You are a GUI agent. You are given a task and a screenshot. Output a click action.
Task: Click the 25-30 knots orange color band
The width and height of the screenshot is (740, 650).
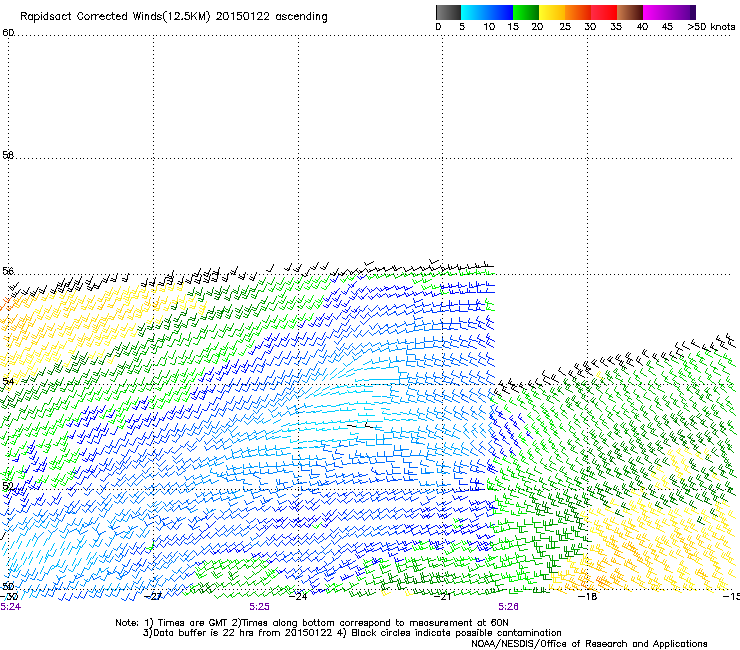[578, 12]
